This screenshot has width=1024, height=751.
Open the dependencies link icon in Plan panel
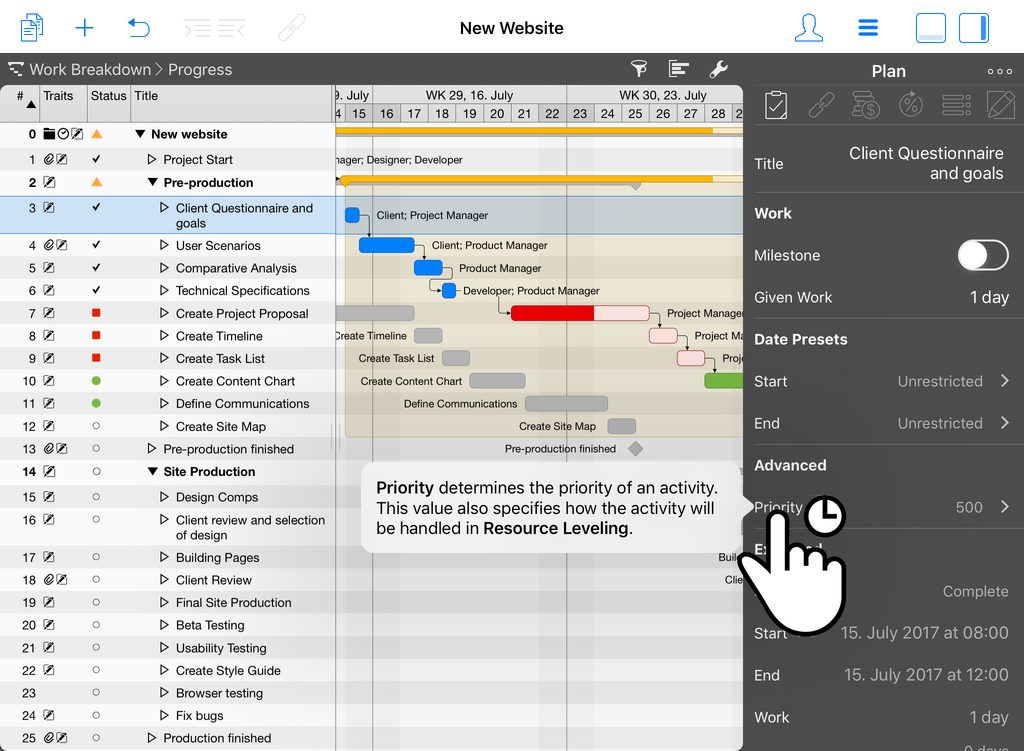[x=822, y=104]
